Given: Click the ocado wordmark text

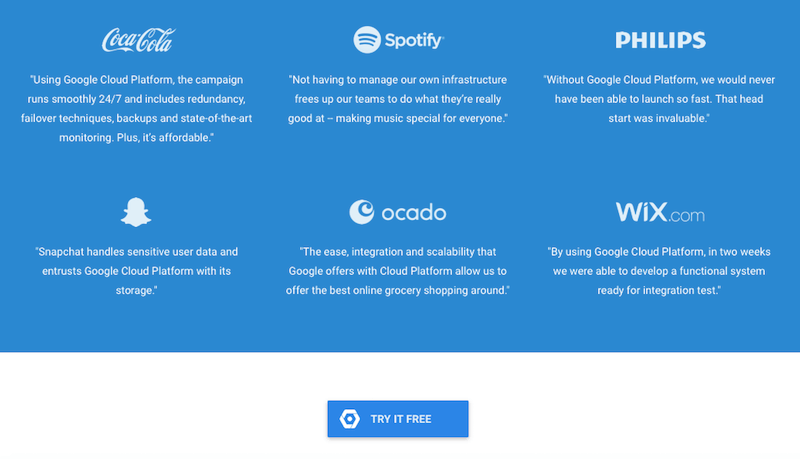Looking at the screenshot, I should [x=413, y=213].
